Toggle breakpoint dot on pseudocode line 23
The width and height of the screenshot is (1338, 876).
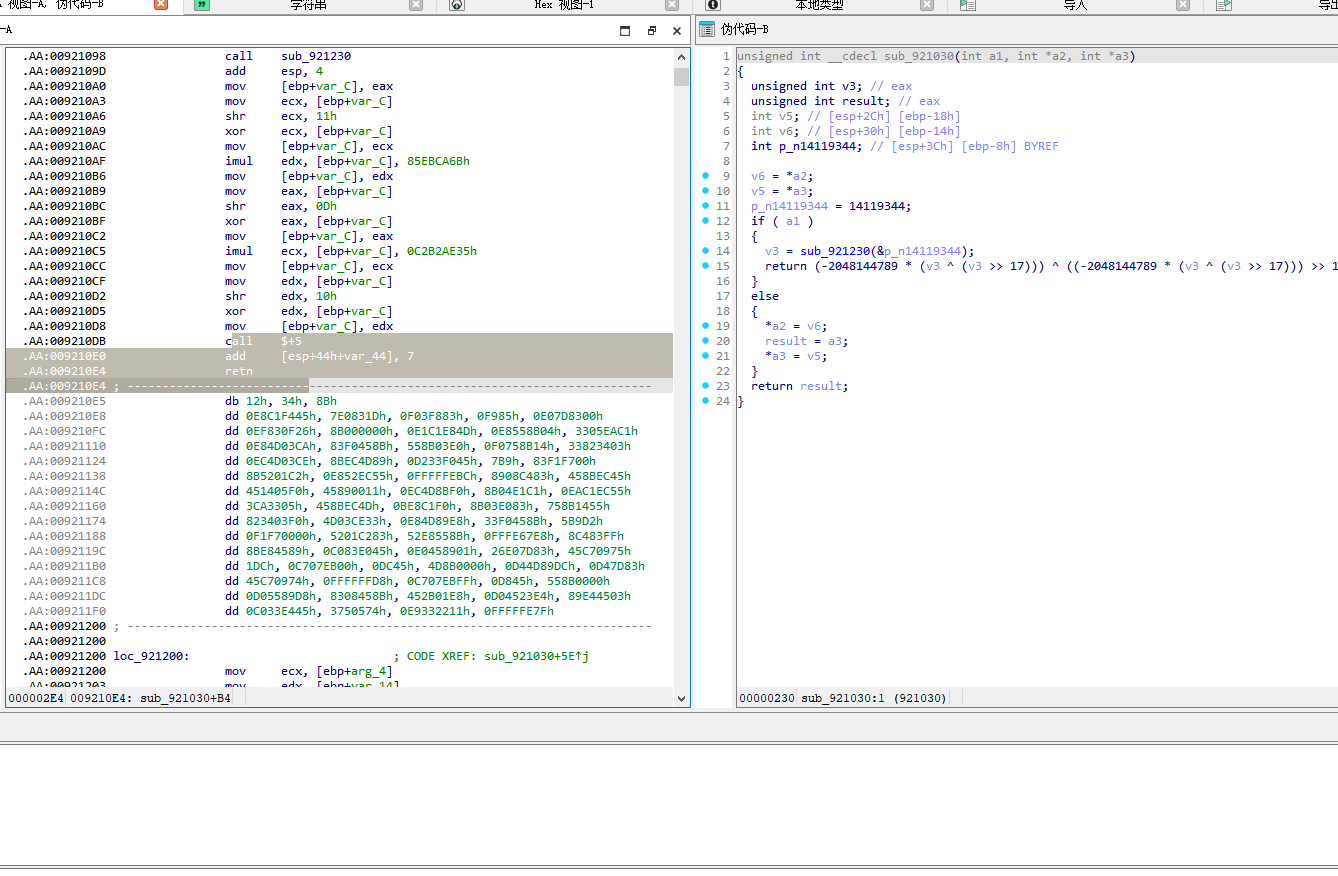(x=705, y=386)
